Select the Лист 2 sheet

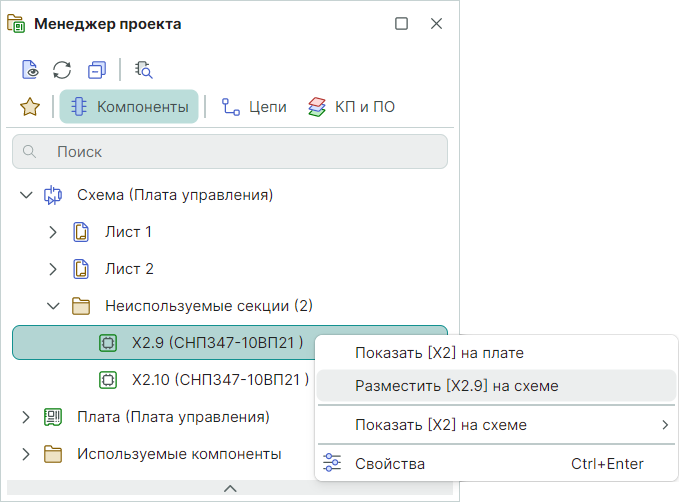[x=129, y=269]
